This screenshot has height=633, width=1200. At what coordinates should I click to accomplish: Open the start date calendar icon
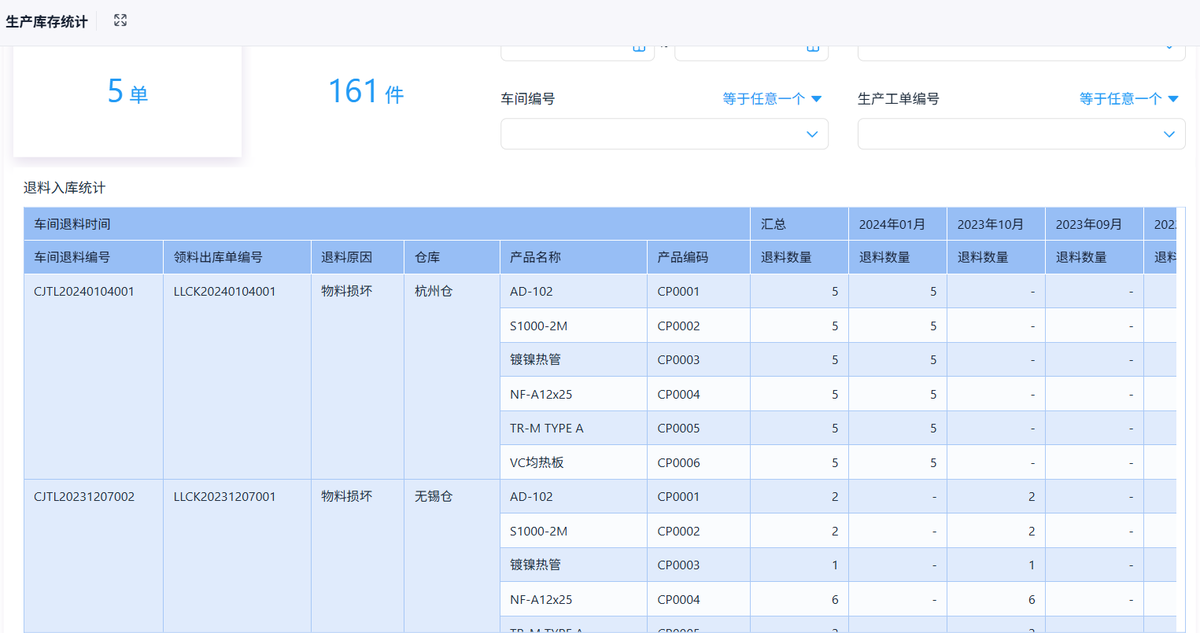tap(638, 48)
